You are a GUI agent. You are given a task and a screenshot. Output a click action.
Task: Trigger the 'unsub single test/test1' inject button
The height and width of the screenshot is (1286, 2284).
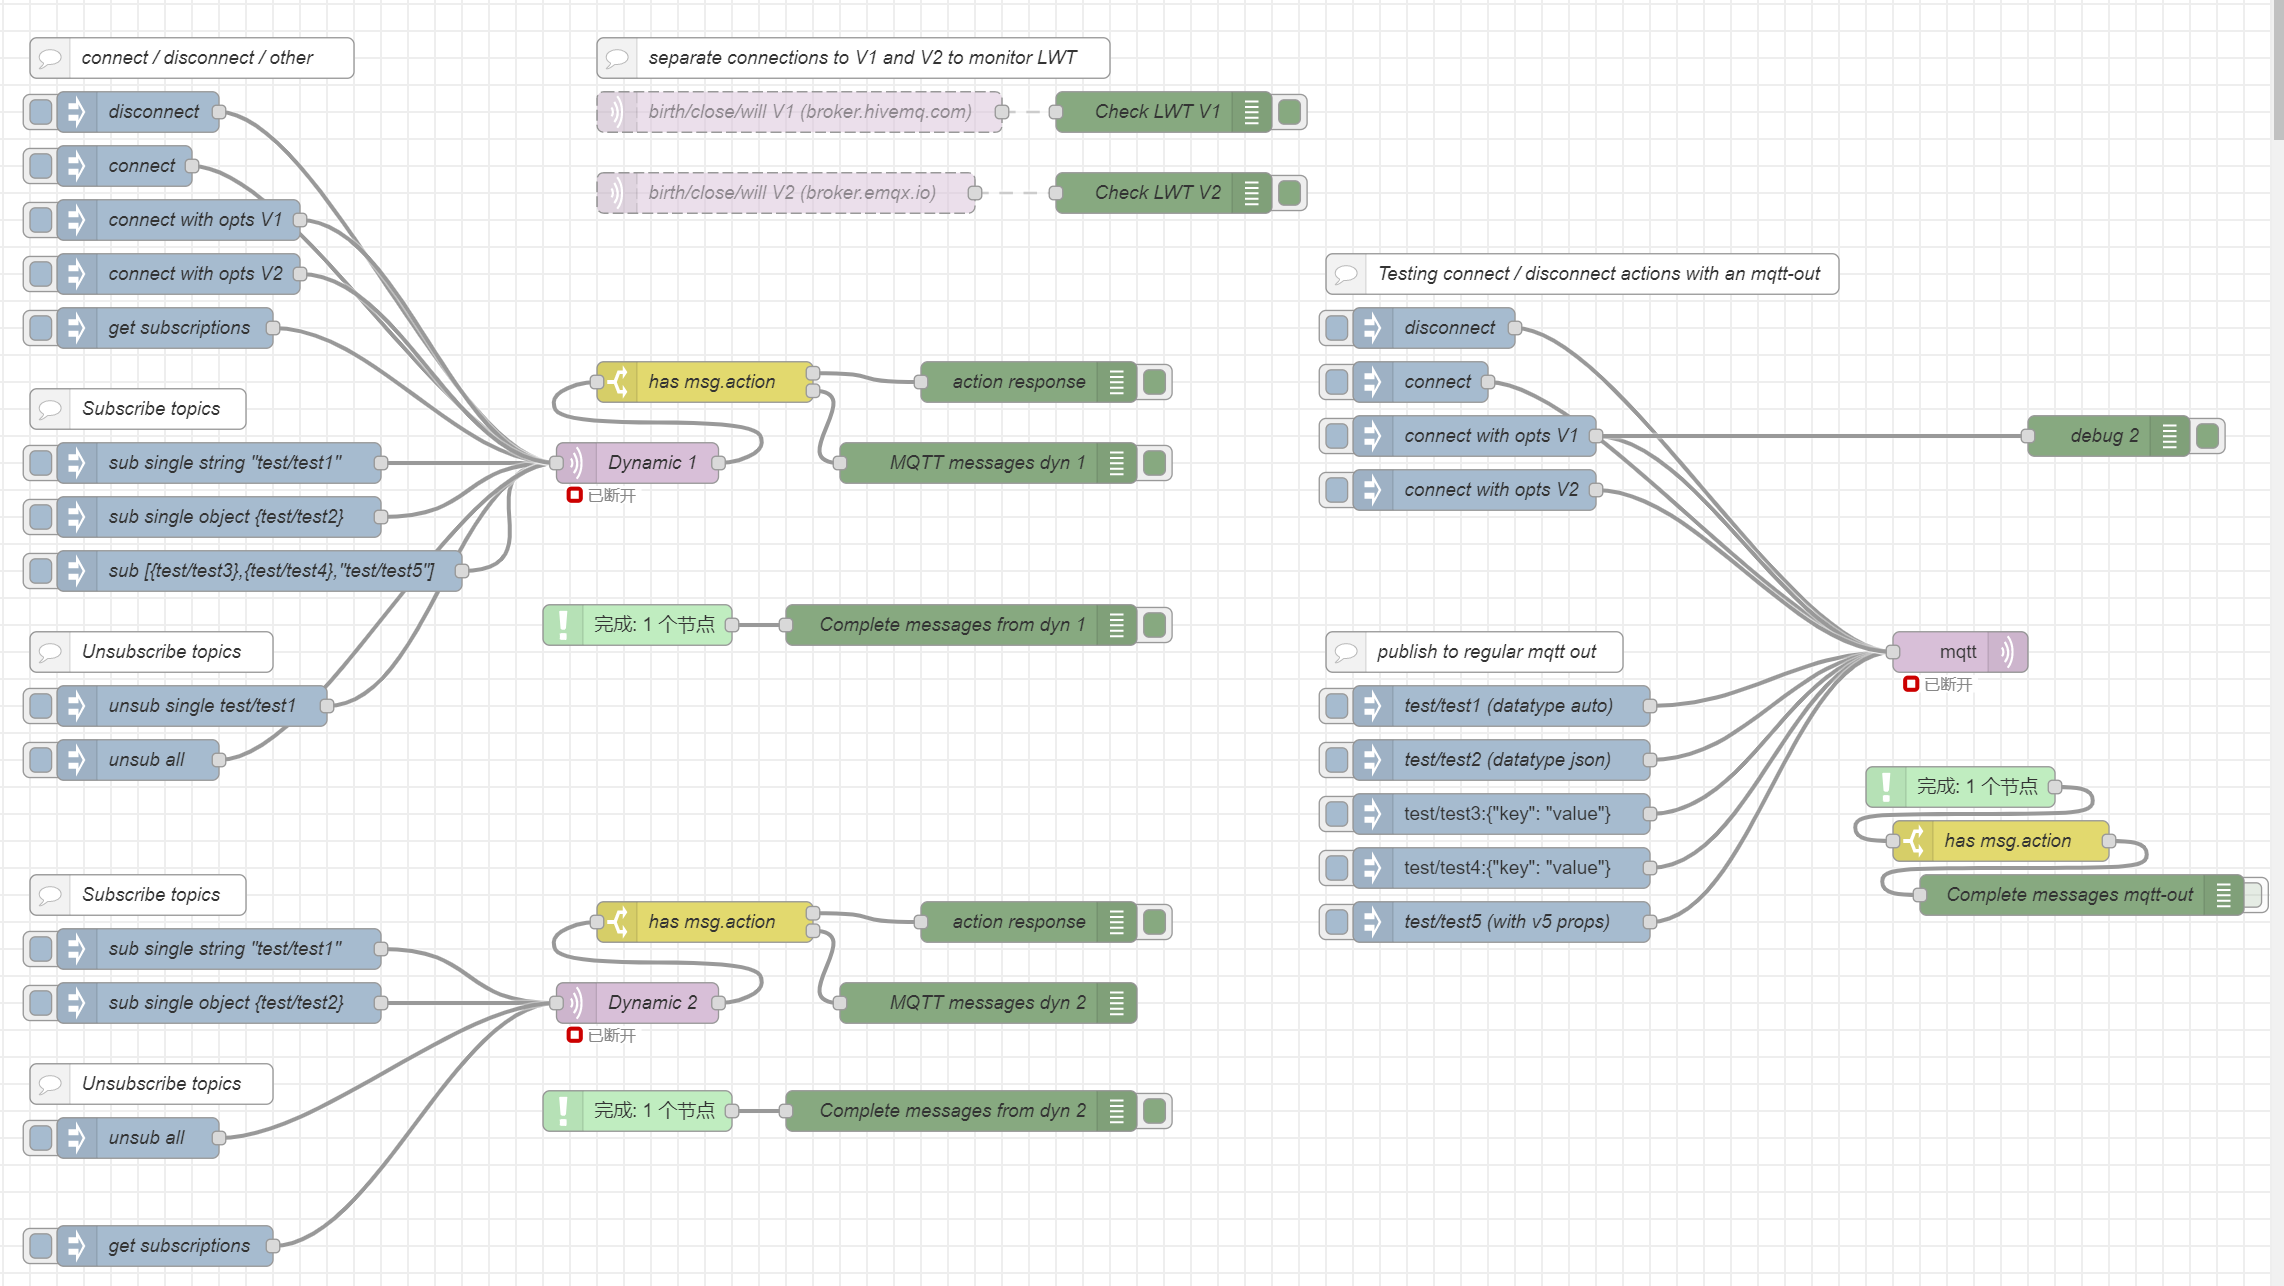[x=41, y=706]
